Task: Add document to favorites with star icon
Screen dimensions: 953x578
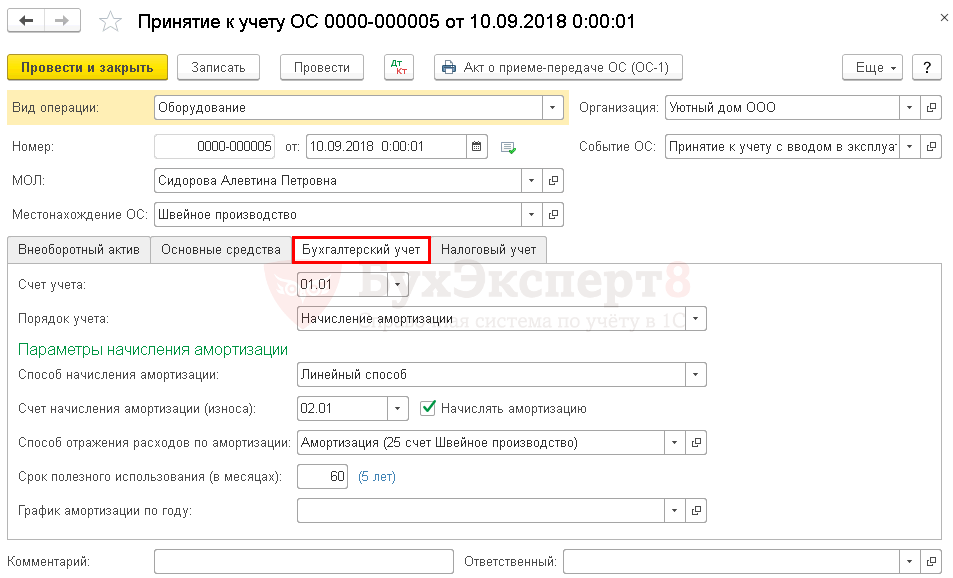Action: [x=112, y=22]
